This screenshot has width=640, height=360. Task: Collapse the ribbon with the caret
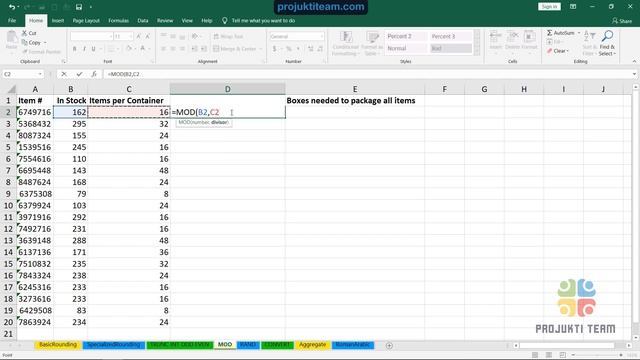point(634,61)
